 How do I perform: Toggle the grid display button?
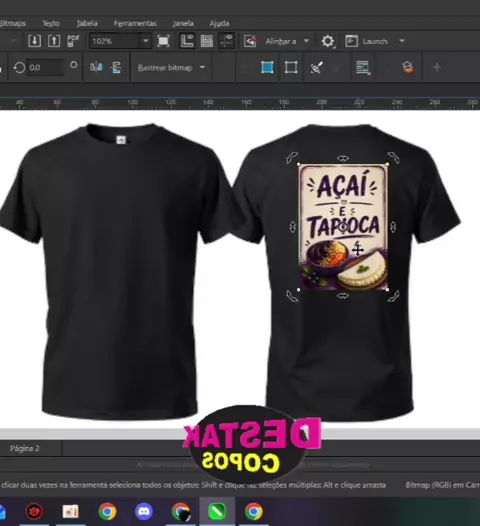(x=207, y=41)
